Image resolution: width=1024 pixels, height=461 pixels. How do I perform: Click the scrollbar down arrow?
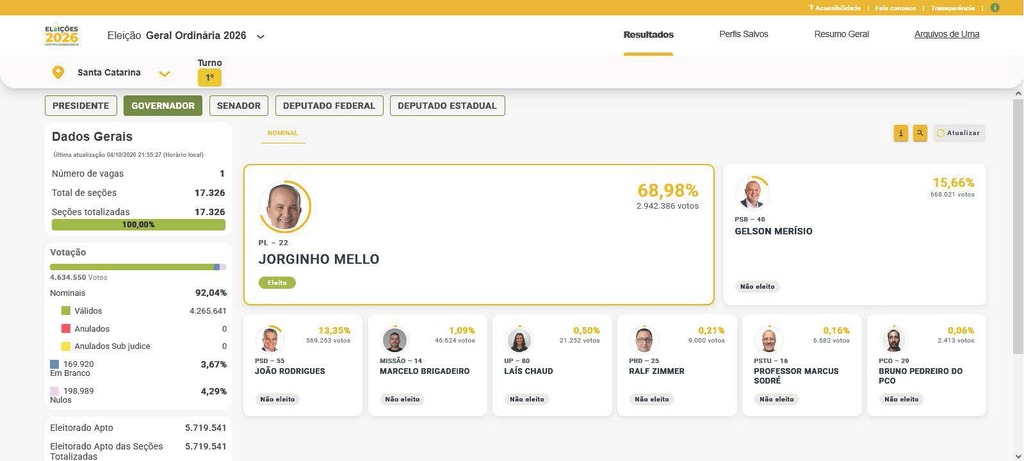click(x=1018, y=455)
